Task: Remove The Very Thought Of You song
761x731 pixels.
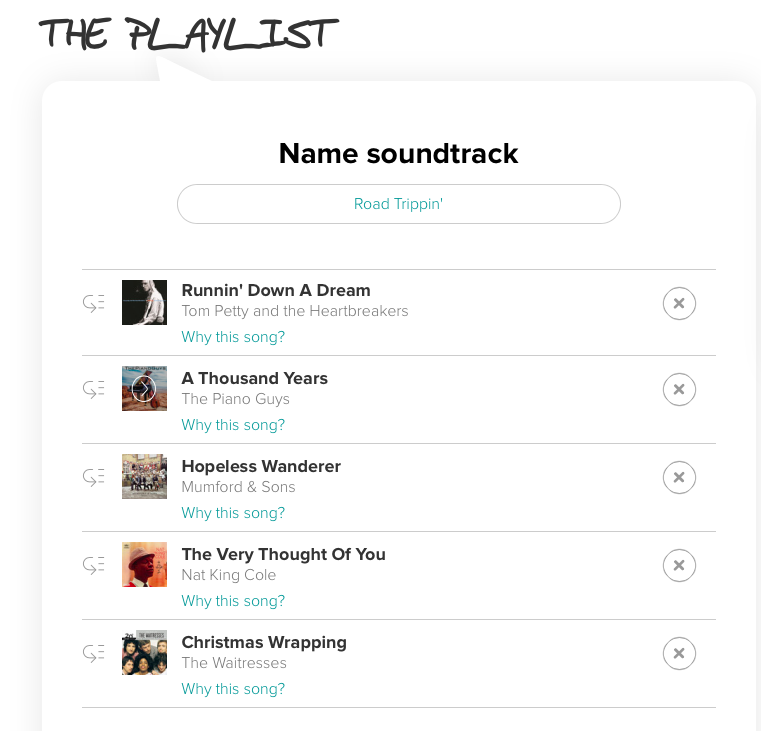Action: click(x=679, y=566)
